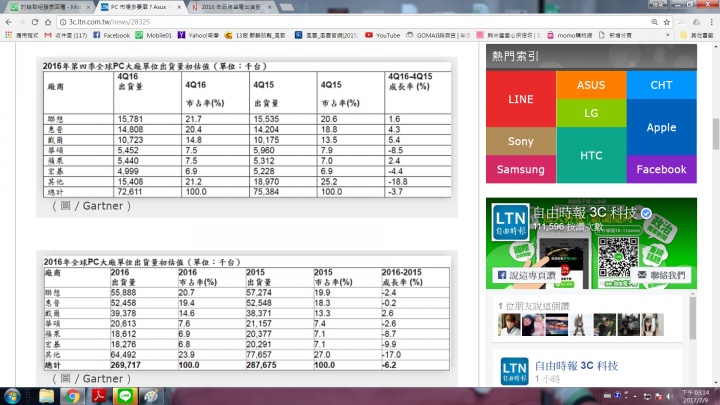Viewport: 720px width, 405px height.
Task: Open the Windows Start menu
Action: [x=12, y=396]
